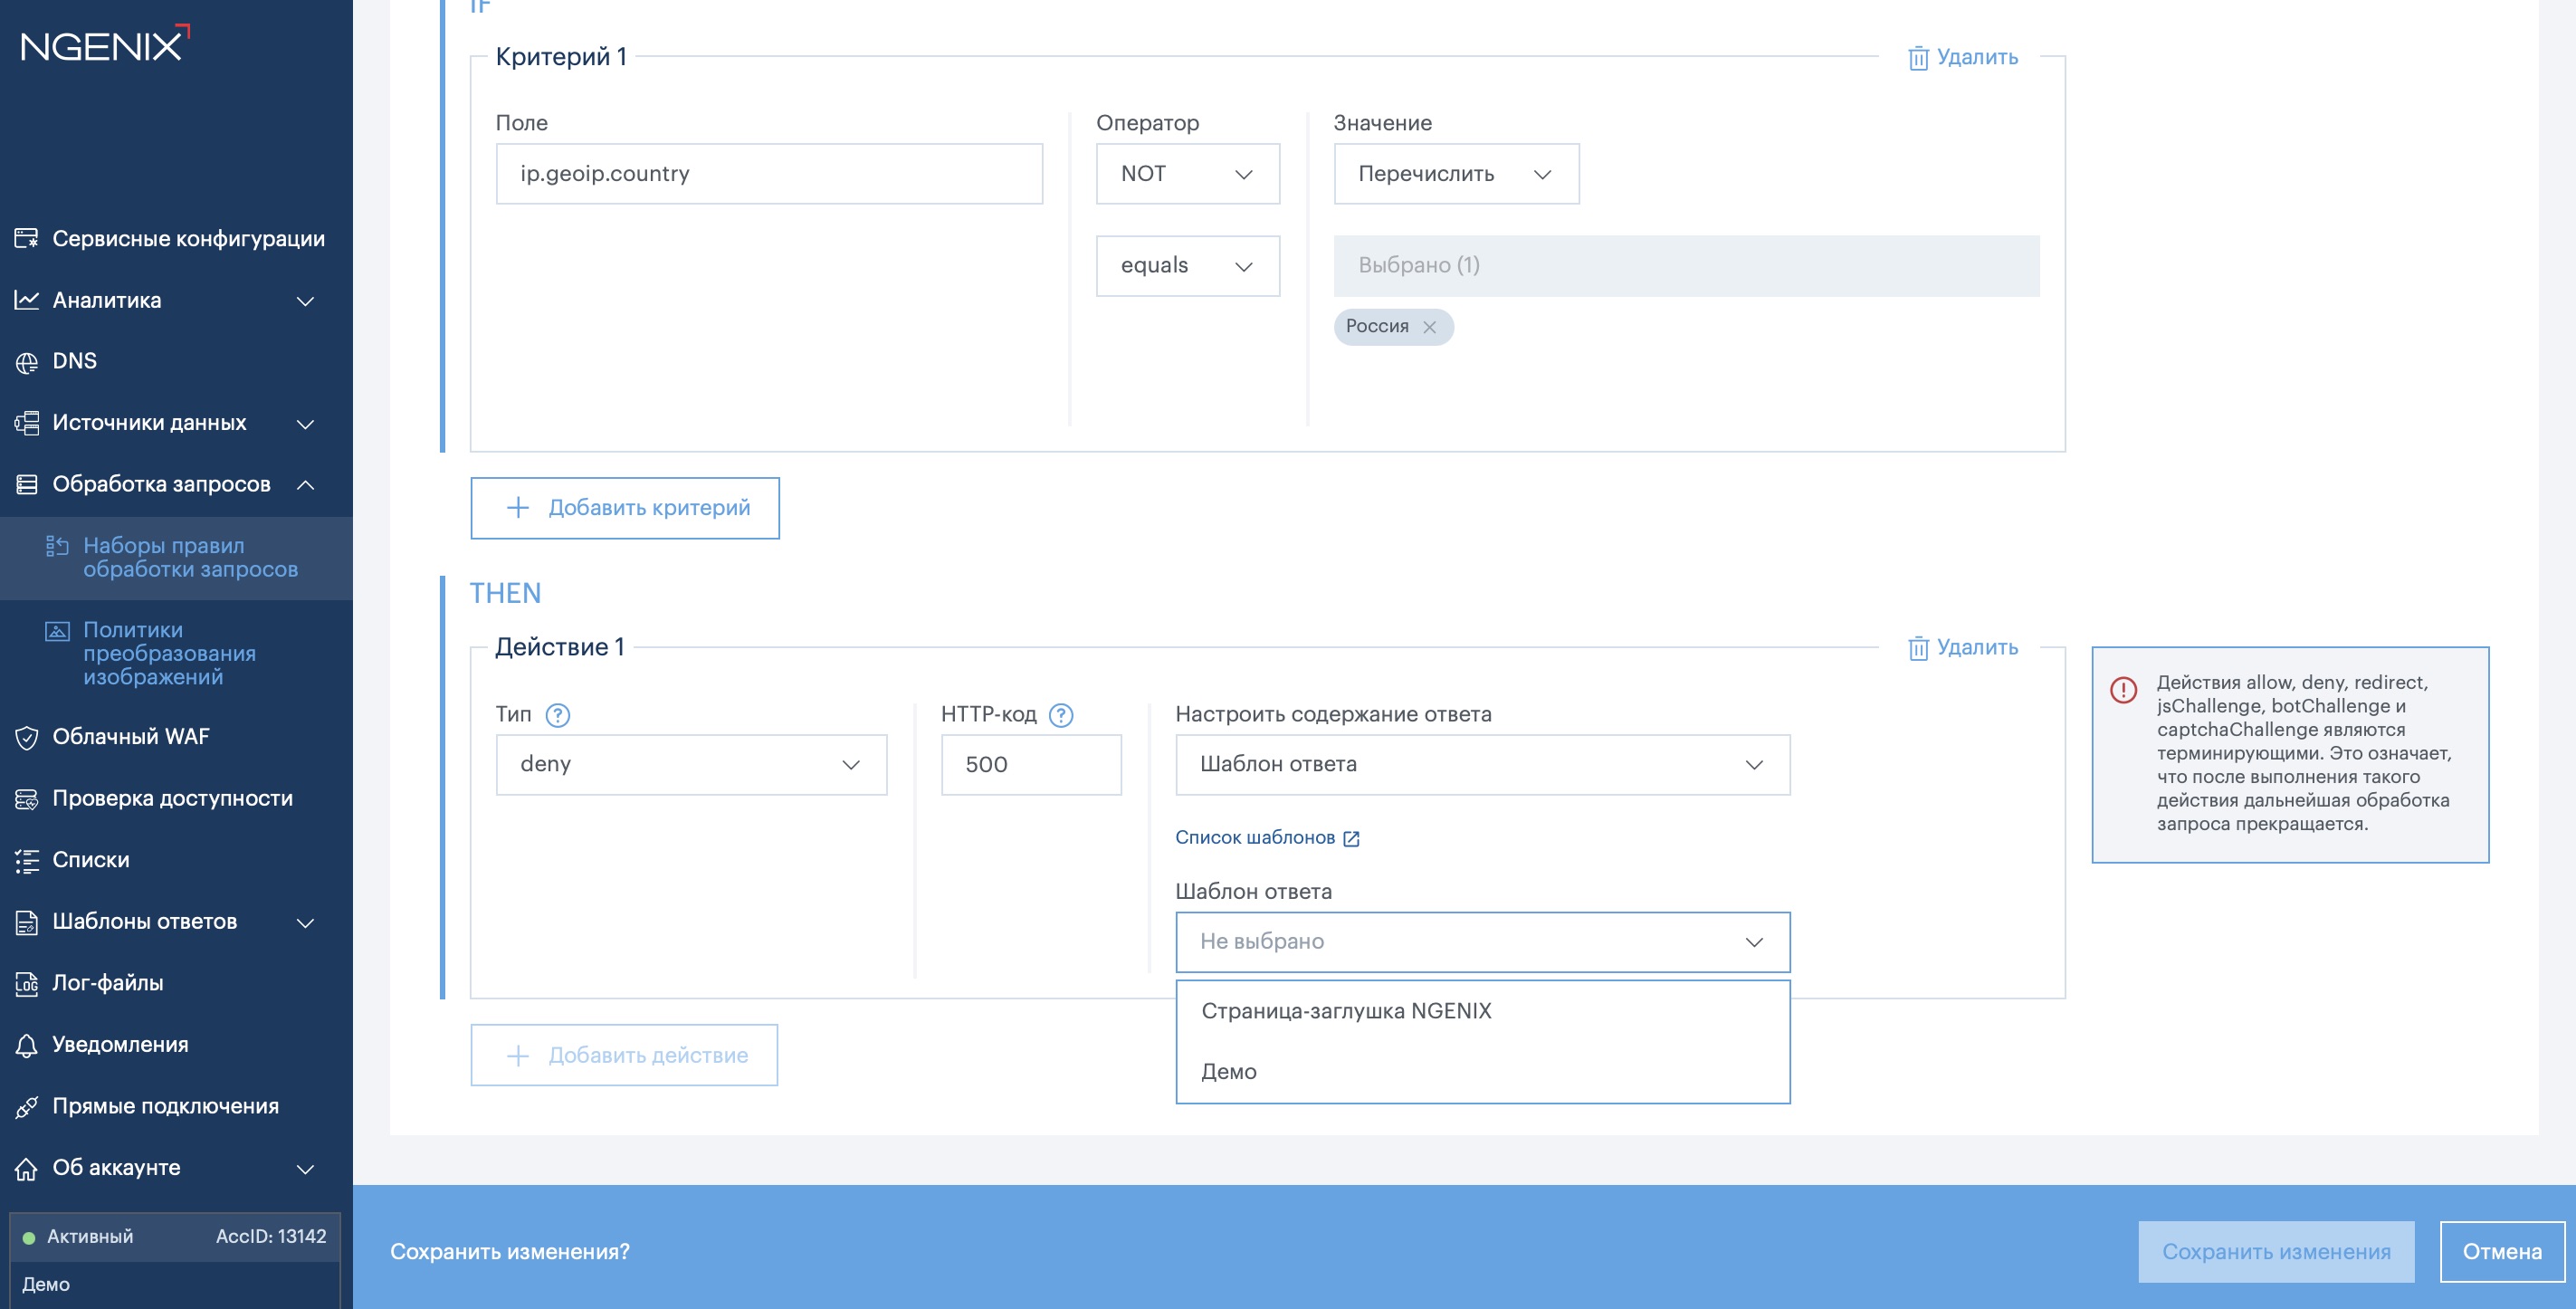Collapse the Обработка запросов section

306,485
